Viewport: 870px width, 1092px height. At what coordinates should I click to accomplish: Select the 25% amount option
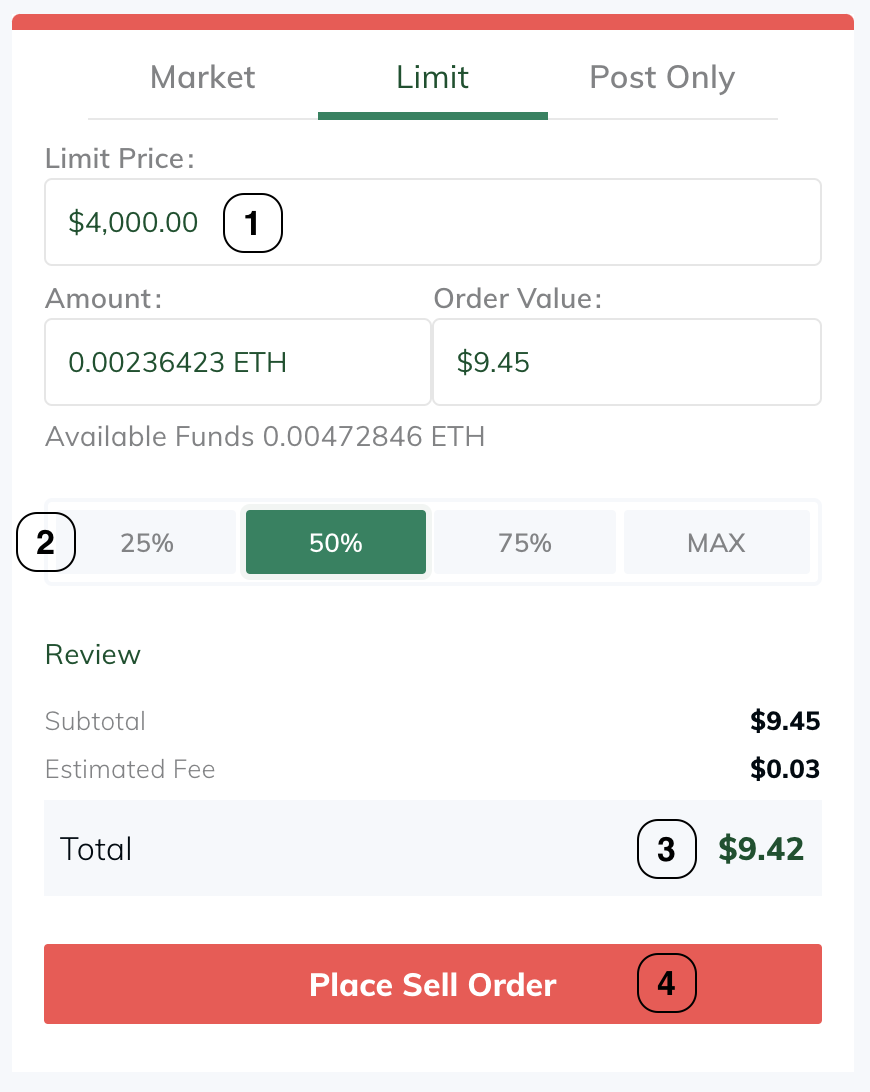[146, 542]
